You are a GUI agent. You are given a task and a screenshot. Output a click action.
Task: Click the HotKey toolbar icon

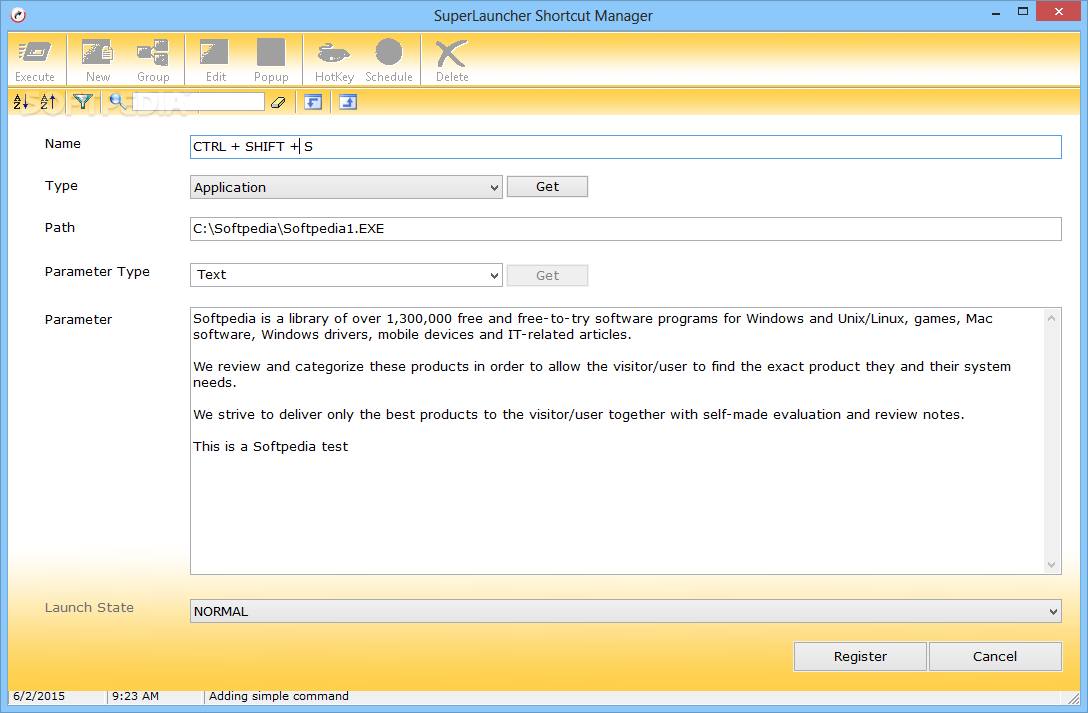point(334,60)
